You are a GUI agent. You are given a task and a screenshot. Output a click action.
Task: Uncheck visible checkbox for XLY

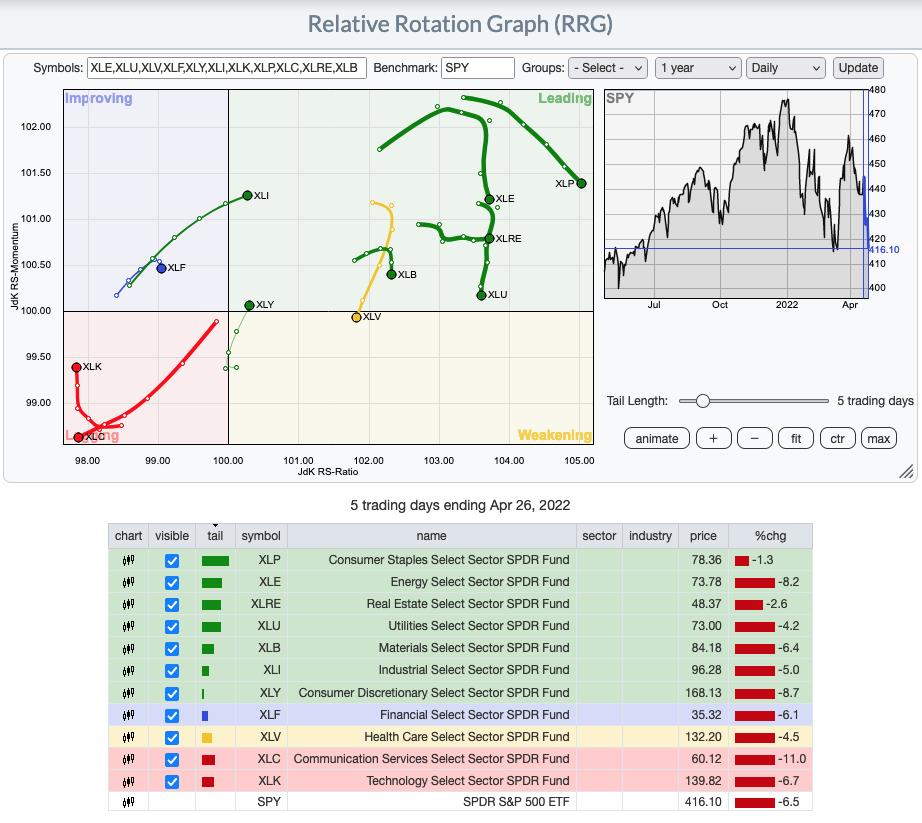pos(172,694)
